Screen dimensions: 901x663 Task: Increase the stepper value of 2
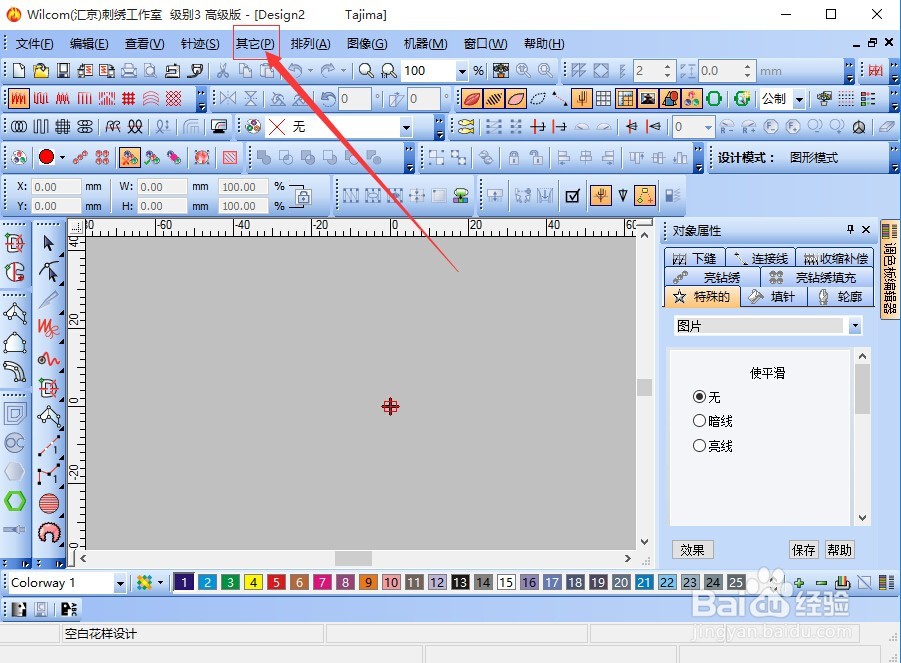pyautogui.click(x=667, y=67)
